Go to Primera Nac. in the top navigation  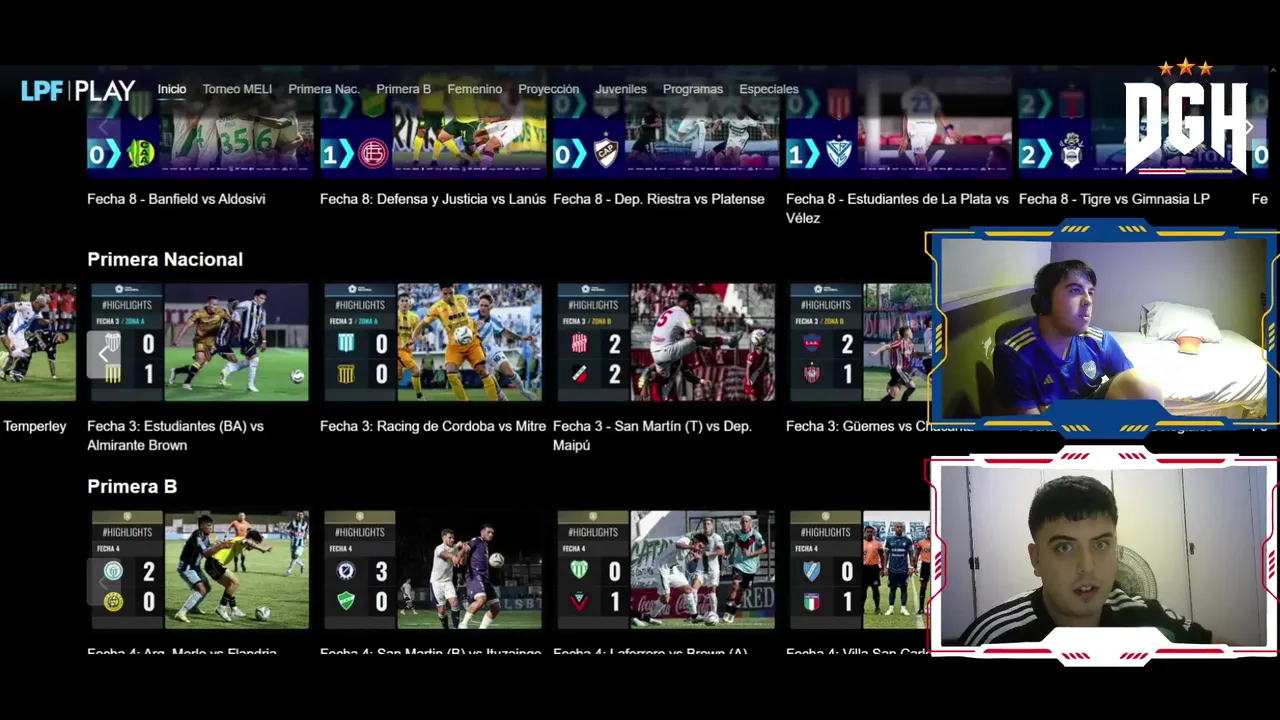click(324, 89)
